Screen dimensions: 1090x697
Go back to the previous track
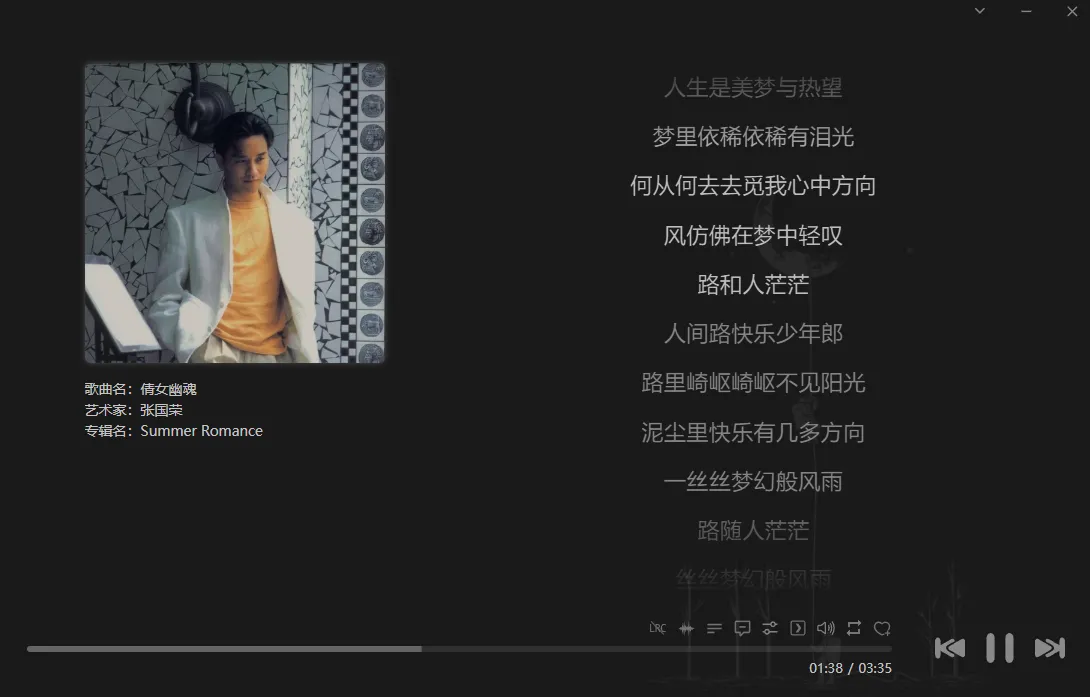click(x=951, y=648)
